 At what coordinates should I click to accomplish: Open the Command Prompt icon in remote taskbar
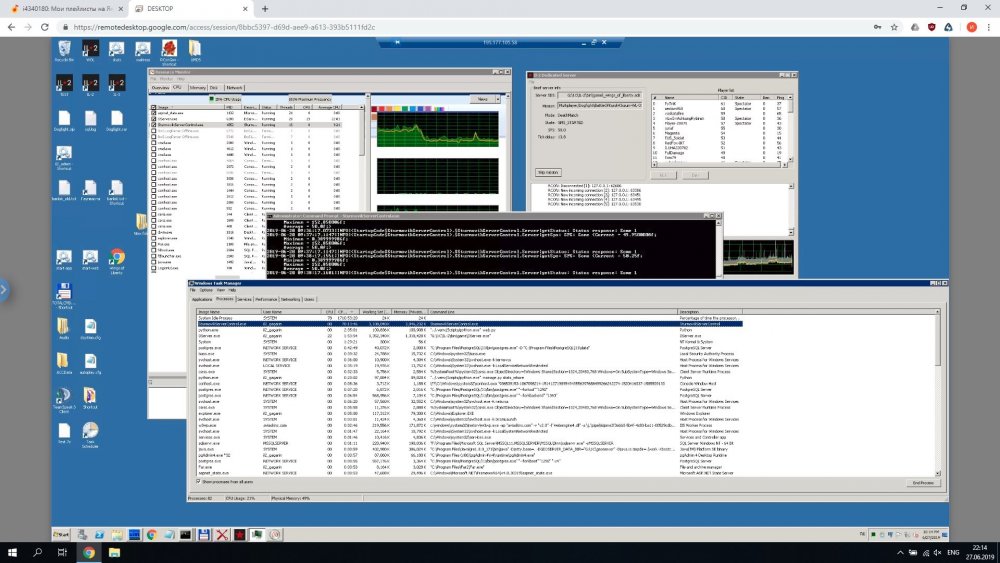[x=185, y=534]
